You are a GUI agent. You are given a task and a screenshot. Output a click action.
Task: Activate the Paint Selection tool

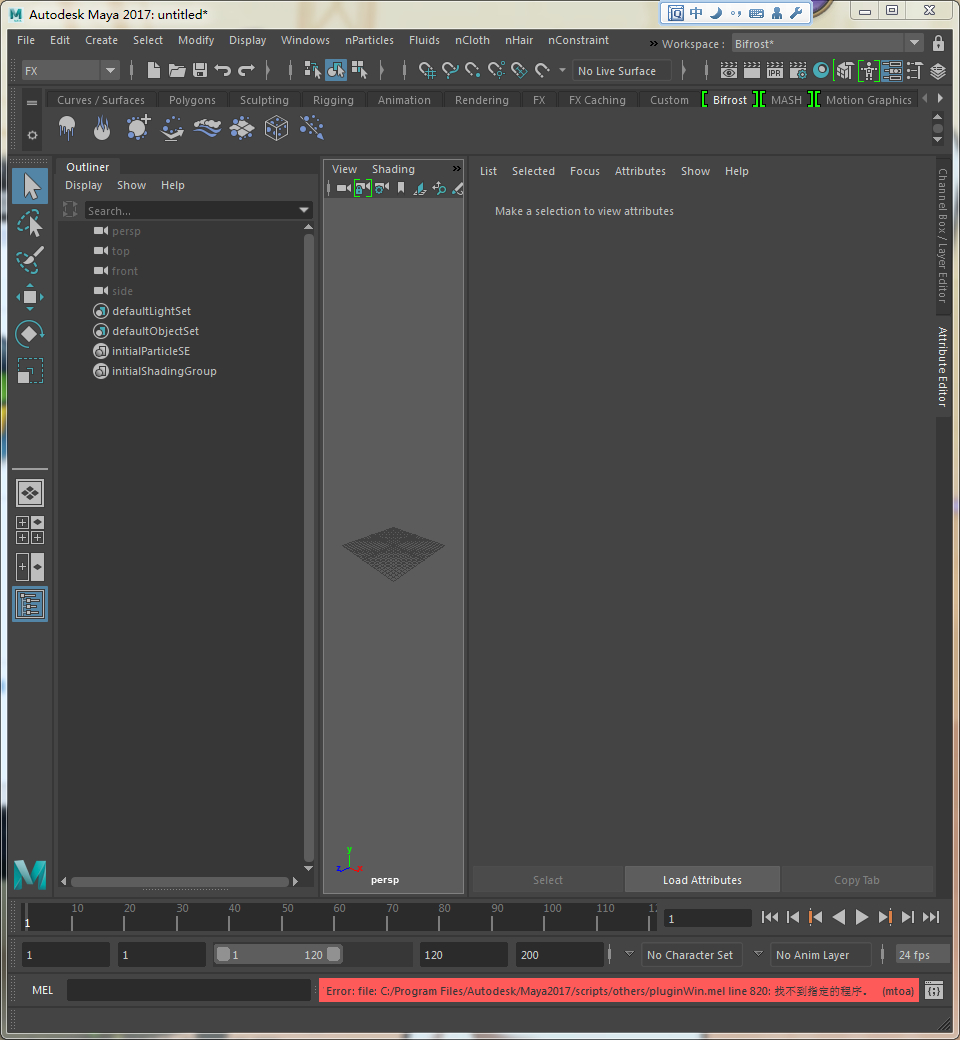point(30,260)
